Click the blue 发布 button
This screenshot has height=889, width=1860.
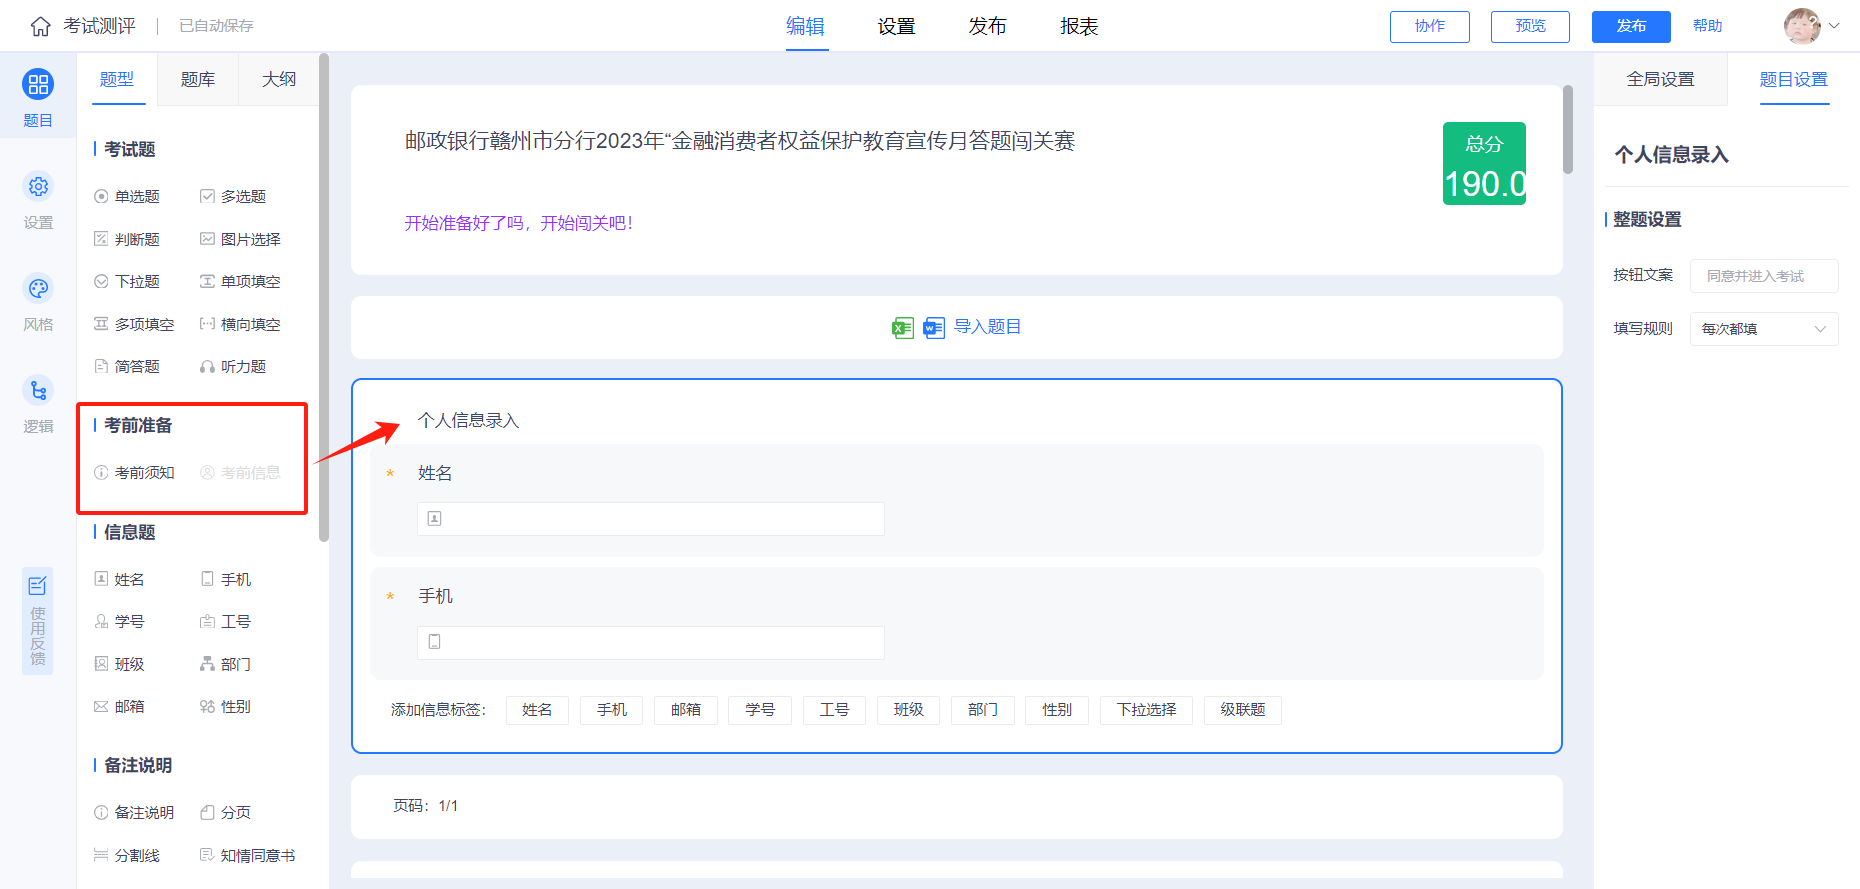coord(1631,27)
